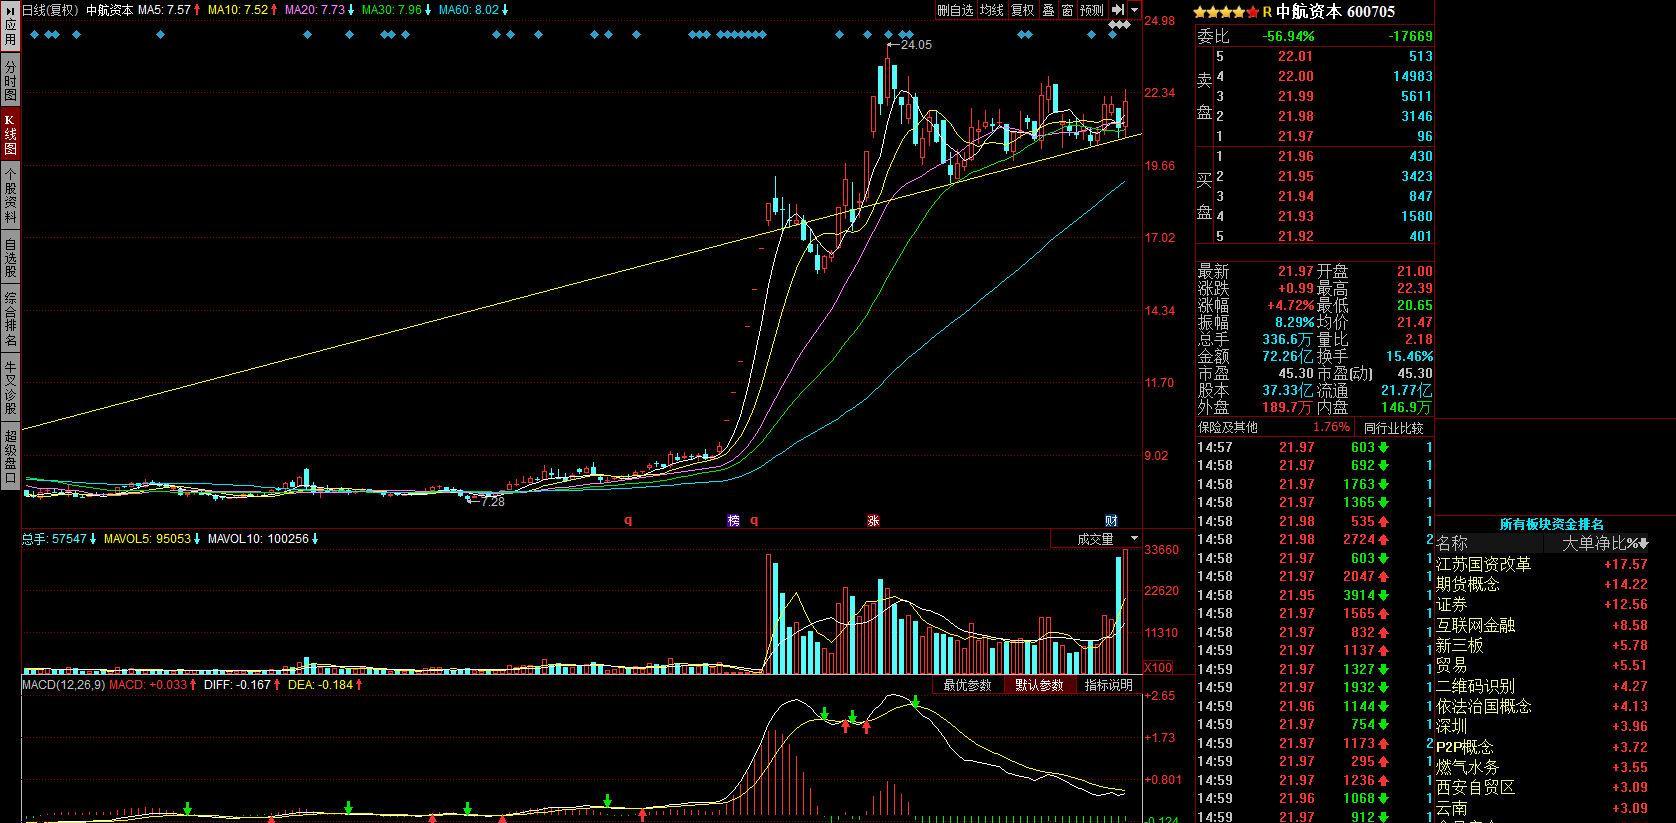1676x823 pixels.
Task: Click the 涨 marker on the chart timeline
Action: click(873, 521)
